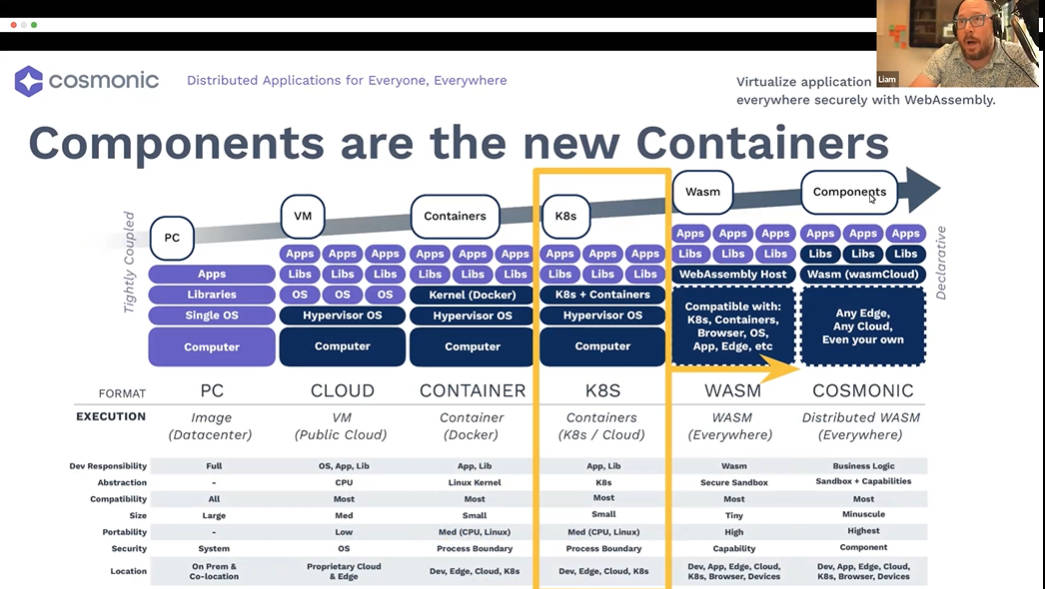This screenshot has width=1045, height=589.
Task: Select the "Full" dev responsibility cell
Action: pos(214,466)
